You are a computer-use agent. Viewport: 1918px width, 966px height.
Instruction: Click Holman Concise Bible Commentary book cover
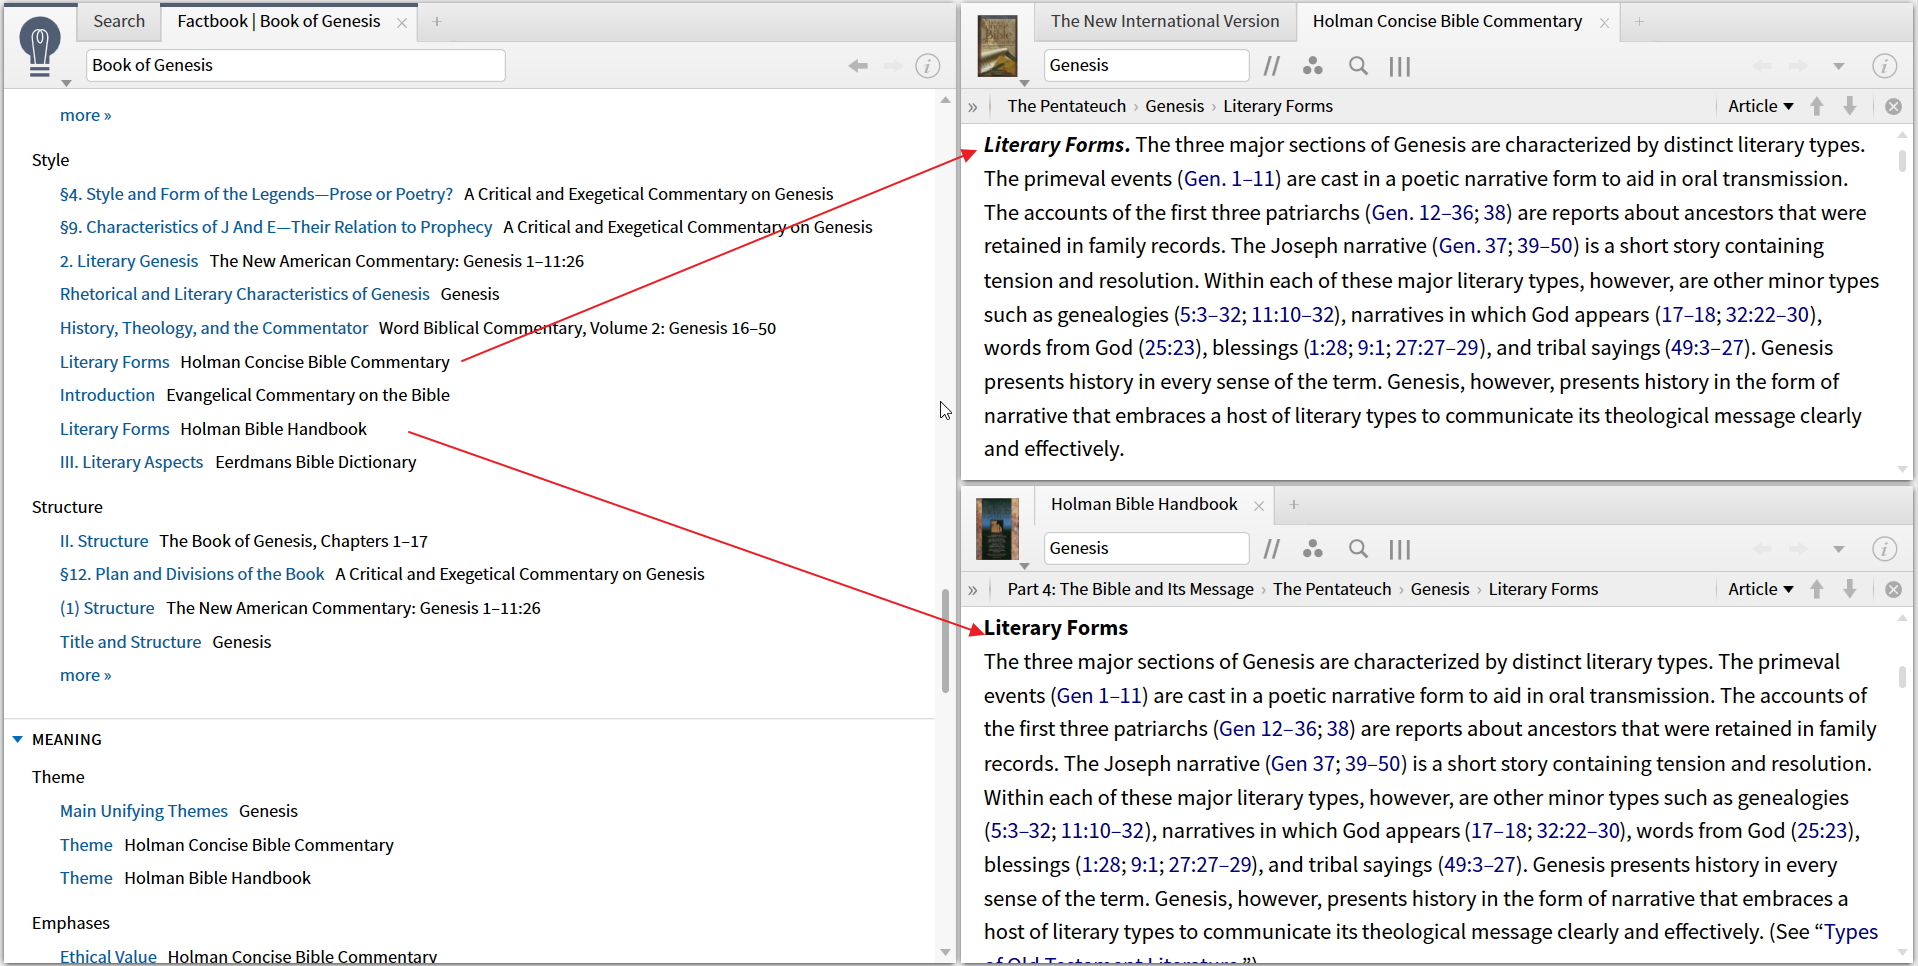(x=997, y=46)
